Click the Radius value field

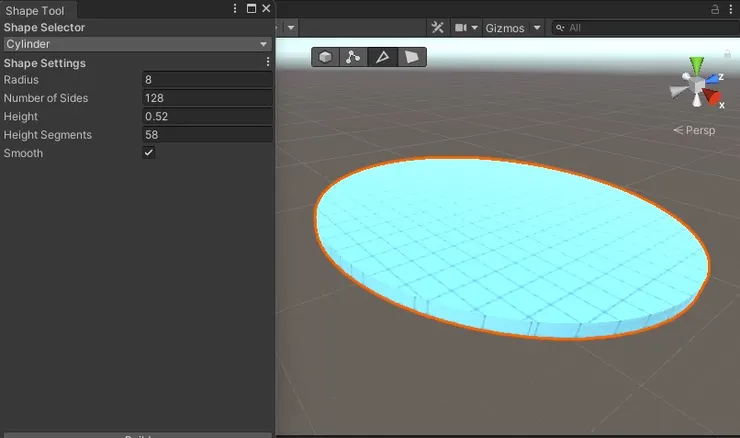(207, 80)
